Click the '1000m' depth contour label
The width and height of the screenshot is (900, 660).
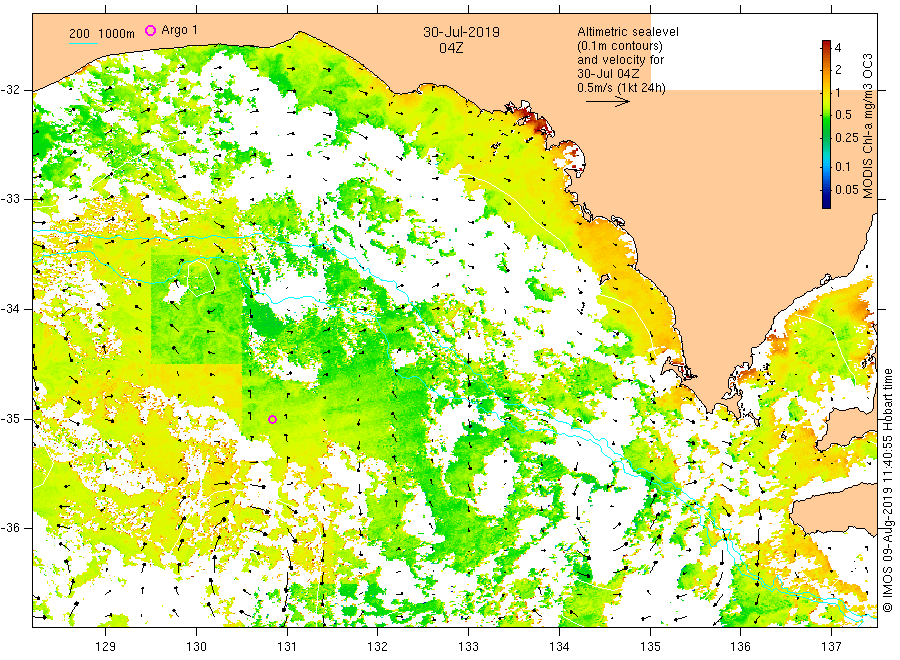[x=117, y=34]
